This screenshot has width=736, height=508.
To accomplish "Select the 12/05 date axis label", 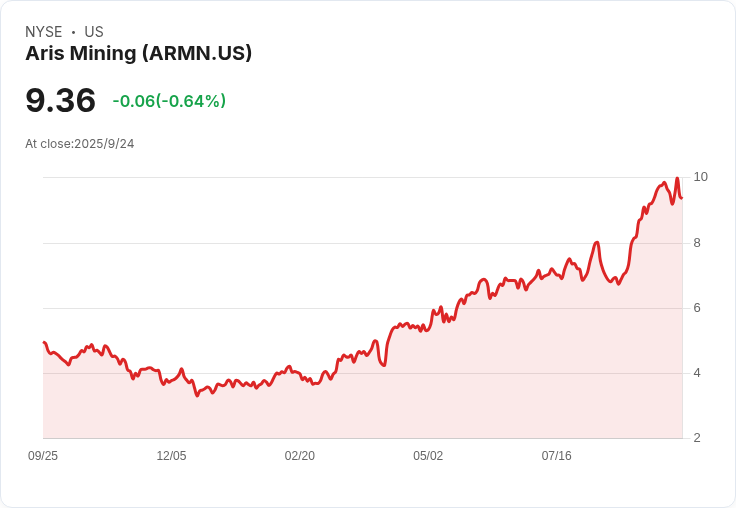I will [171, 455].
